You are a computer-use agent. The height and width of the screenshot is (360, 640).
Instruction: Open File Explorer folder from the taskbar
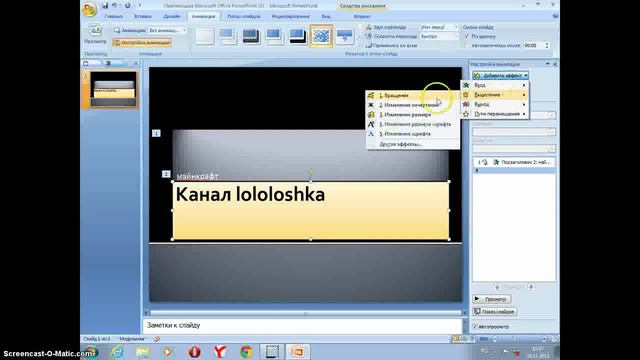point(143,351)
